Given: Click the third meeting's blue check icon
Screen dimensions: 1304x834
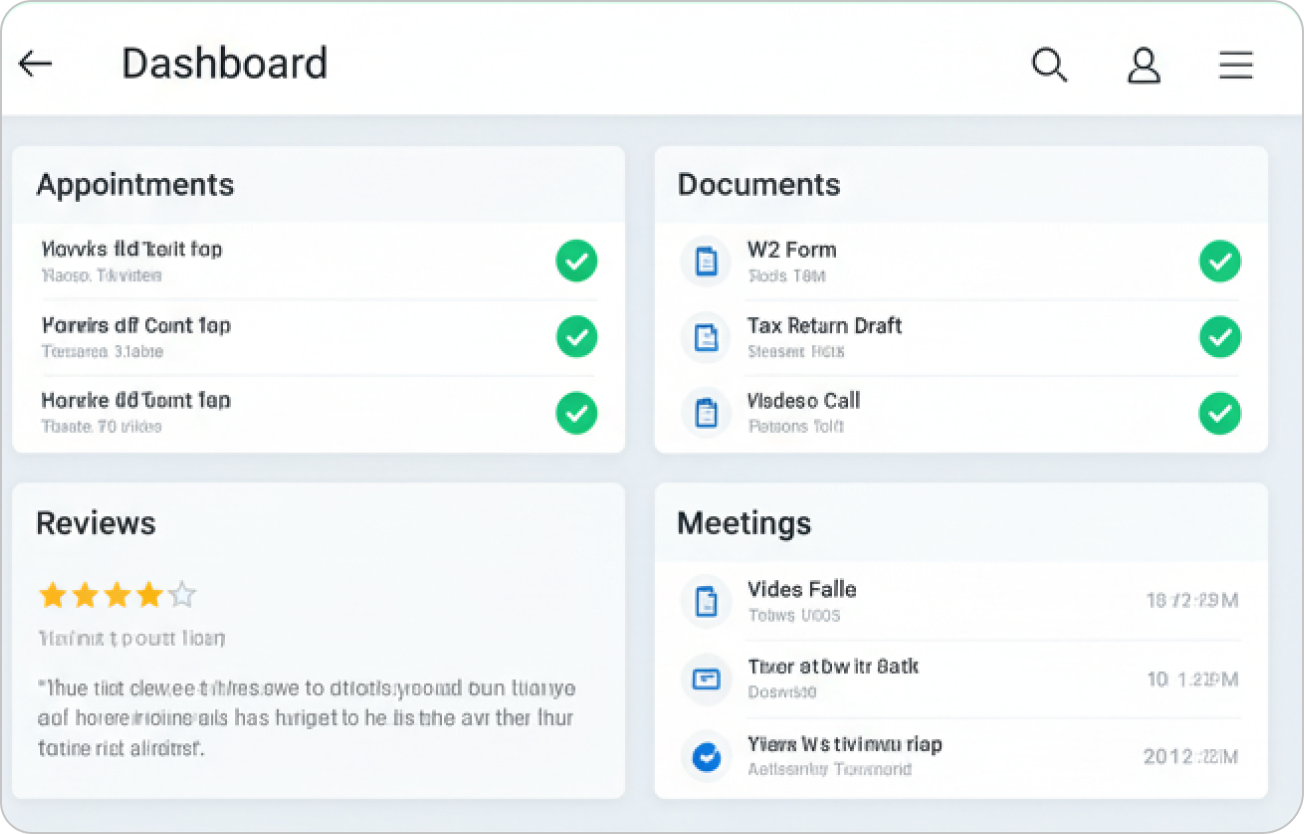Looking at the screenshot, I should pyautogui.click(x=706, y=757).
